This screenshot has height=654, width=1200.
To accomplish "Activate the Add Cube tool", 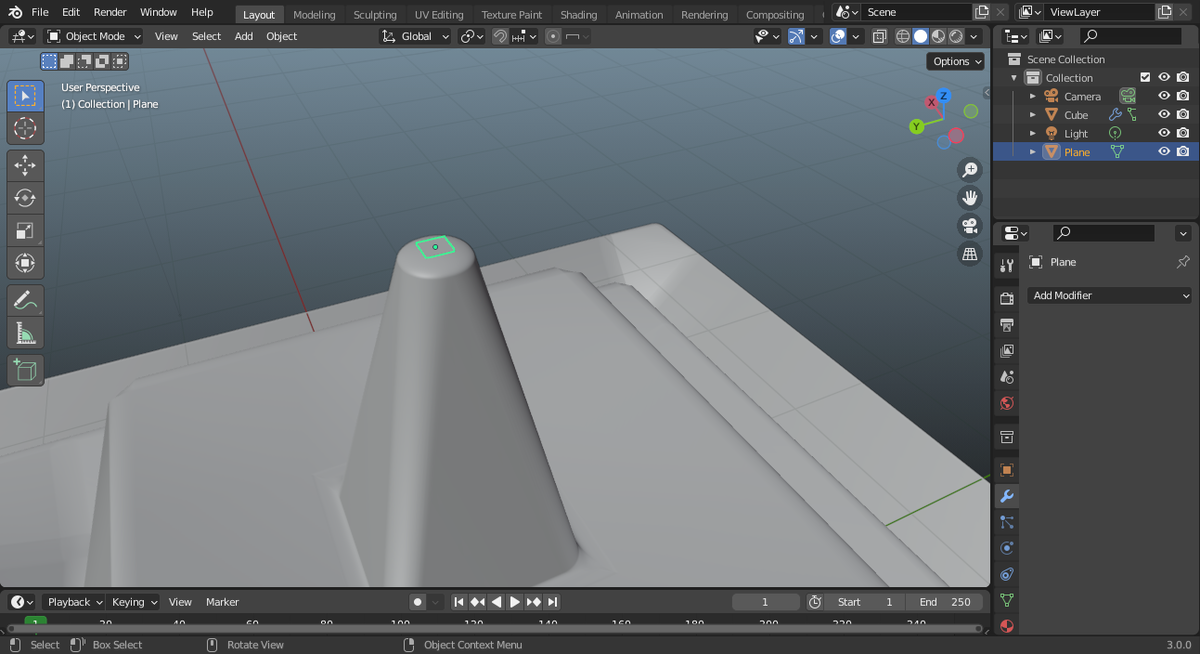I will [25, 370].
